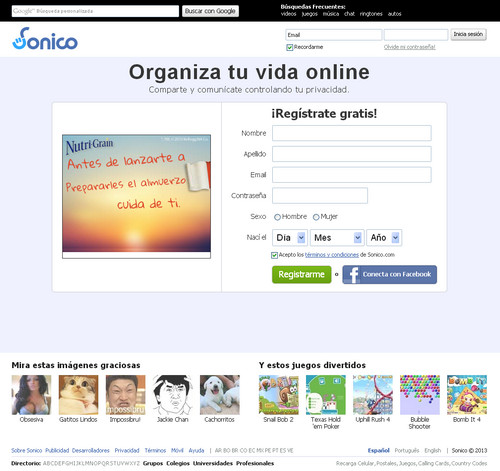Select the Mujer radio button
The height and width of the screenshot is (471, 500).
316,217
